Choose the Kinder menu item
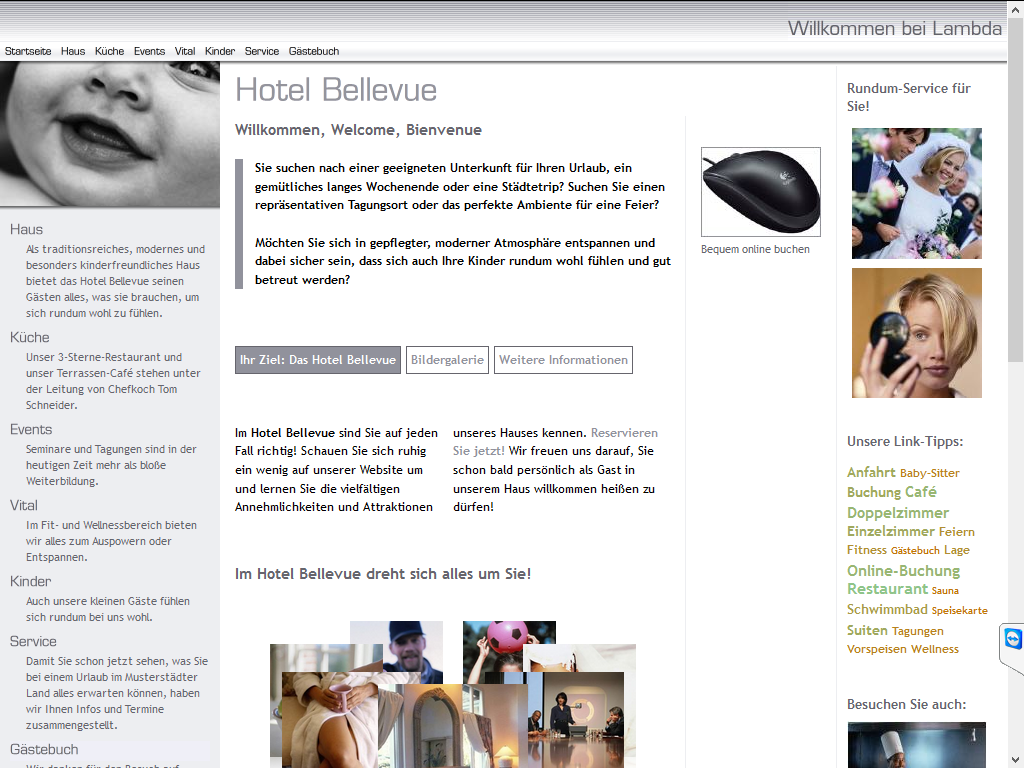Screen dimensions: 1024x768 (219, 51)
